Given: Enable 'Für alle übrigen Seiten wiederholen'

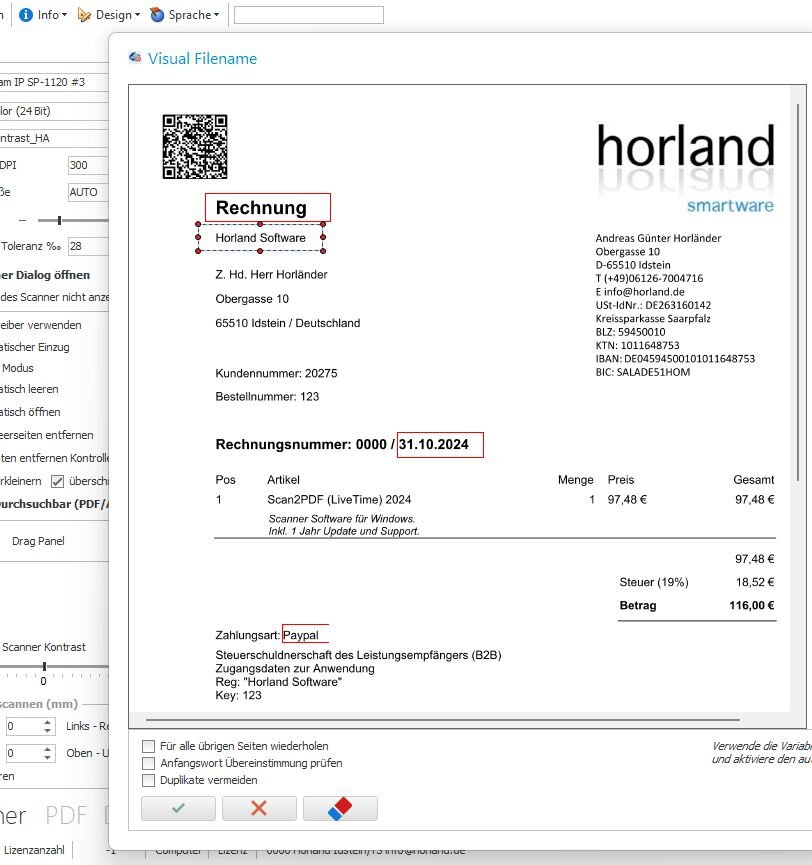Looking at the screenshot, I should [149, 746].
